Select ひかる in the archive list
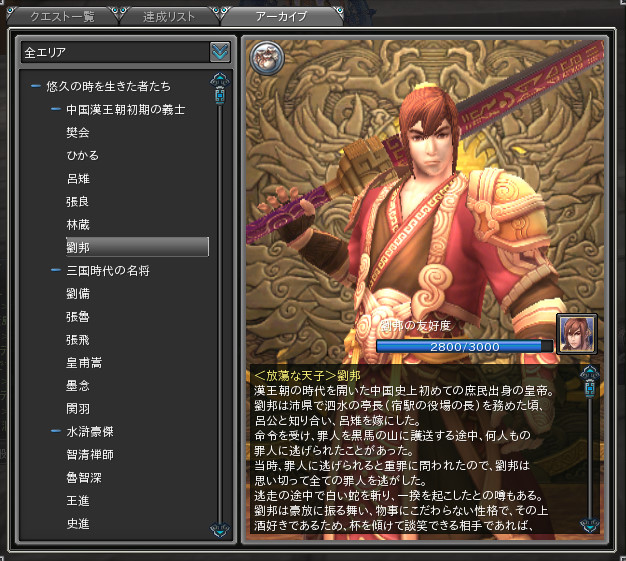The width and height of the screenshot is (626, 561). pyautogui.click(x=82, y=155)
